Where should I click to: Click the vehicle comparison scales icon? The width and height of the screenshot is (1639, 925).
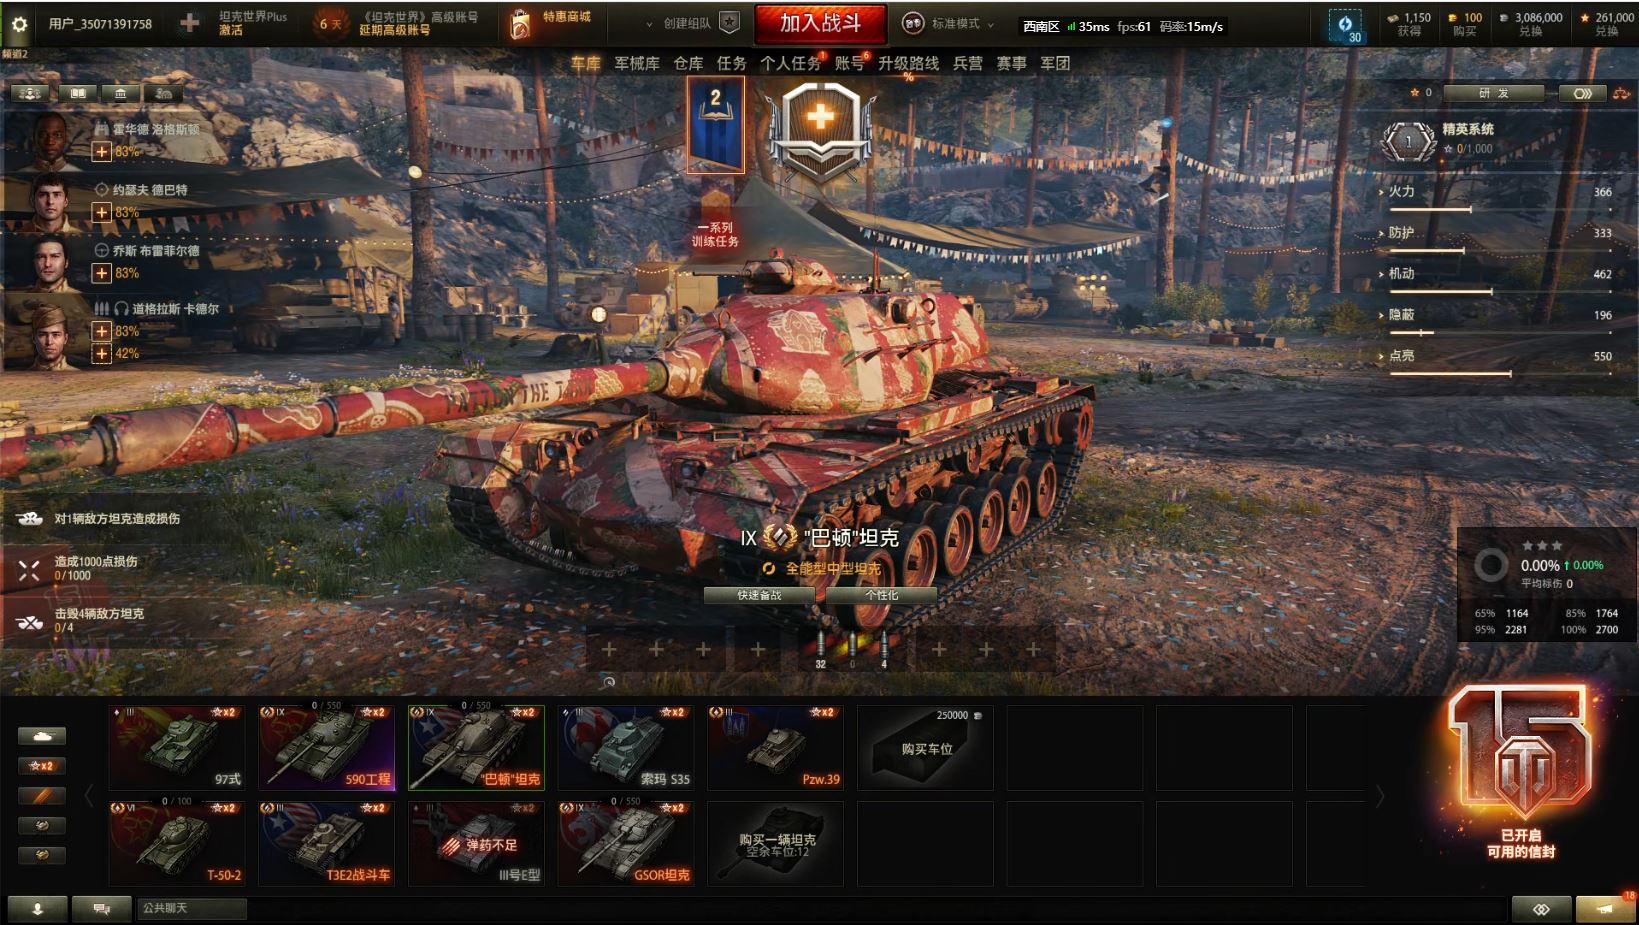click(x=1620, y=93)
